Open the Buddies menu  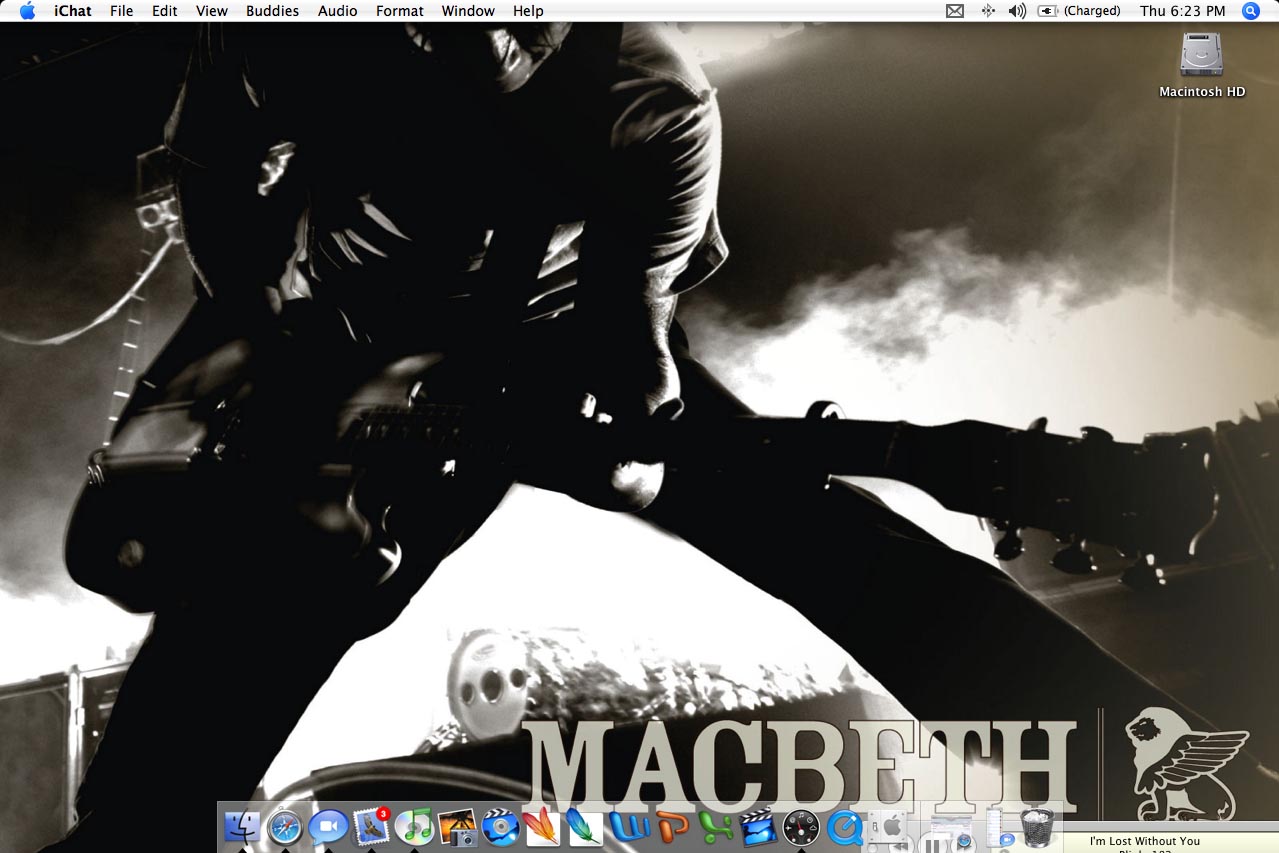click(273, 11)
